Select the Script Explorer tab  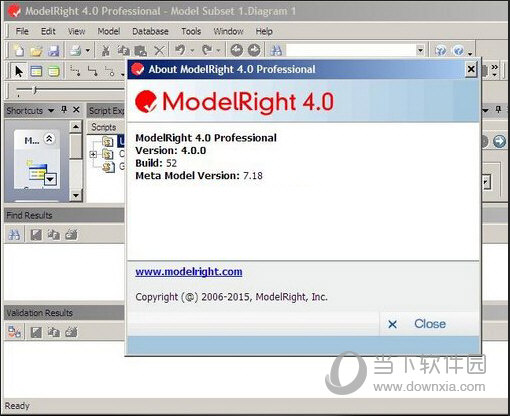pos(106,110)
